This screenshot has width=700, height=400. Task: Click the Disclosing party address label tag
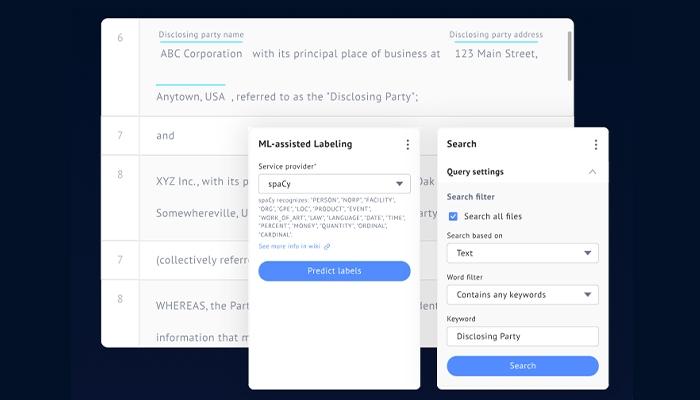coord(496,35)
